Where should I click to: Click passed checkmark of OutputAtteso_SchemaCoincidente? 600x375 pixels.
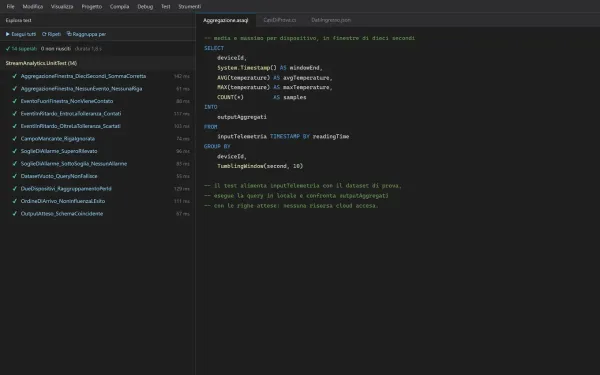(15, 214)
